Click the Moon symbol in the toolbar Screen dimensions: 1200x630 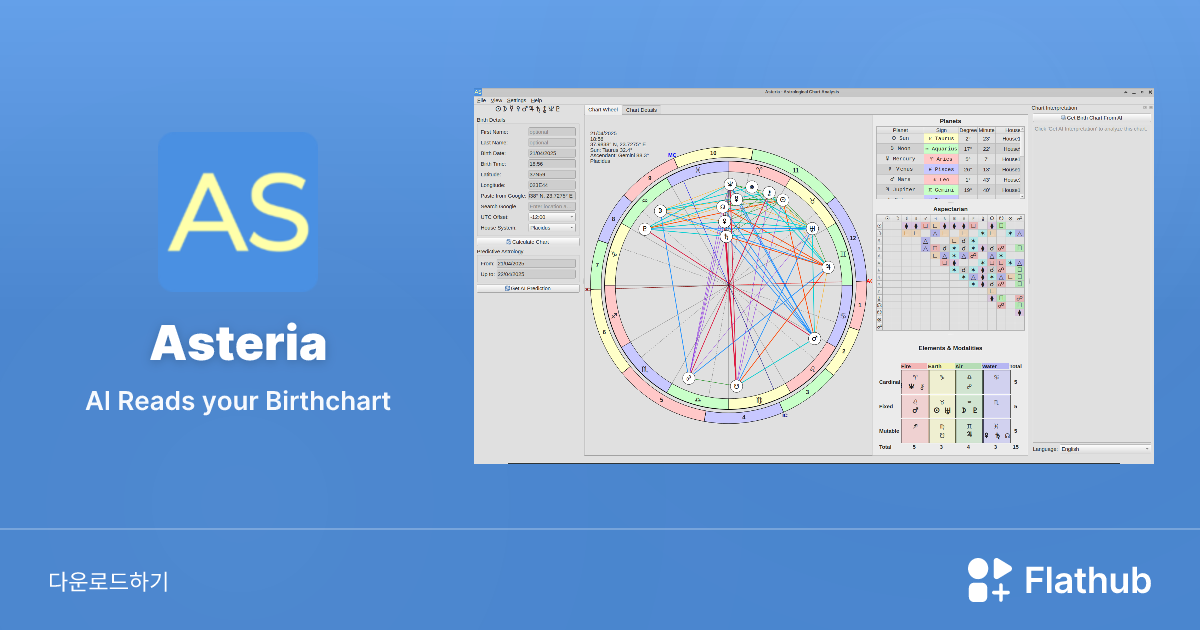504,107
